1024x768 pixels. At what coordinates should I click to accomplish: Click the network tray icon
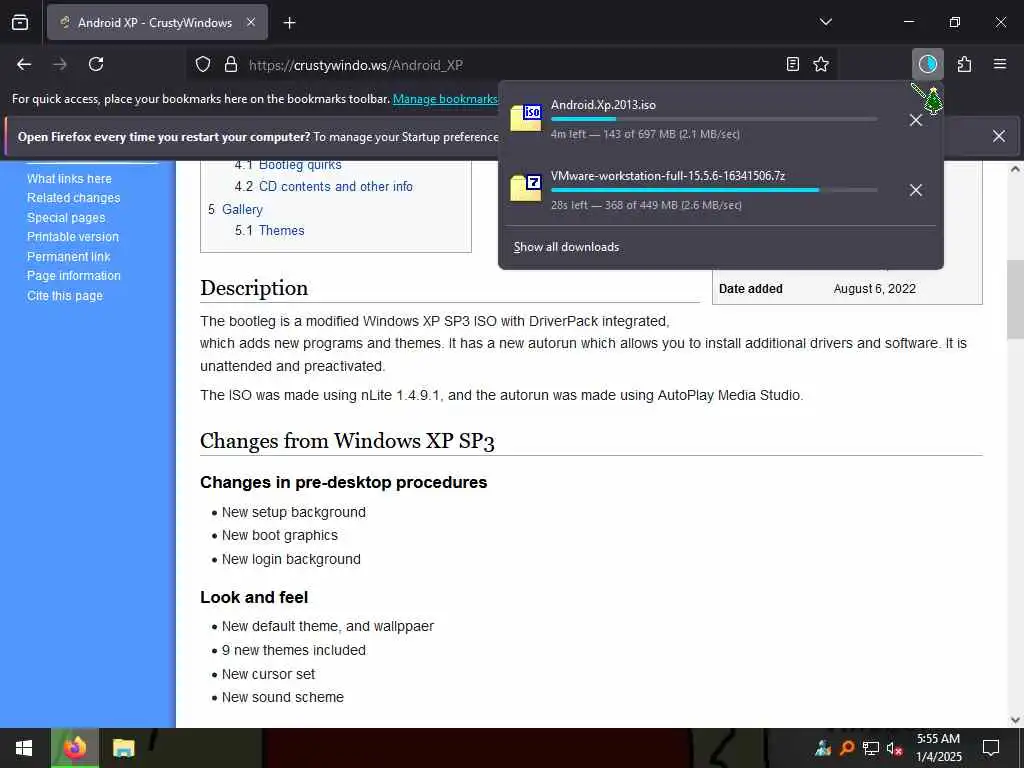[871, 748]
